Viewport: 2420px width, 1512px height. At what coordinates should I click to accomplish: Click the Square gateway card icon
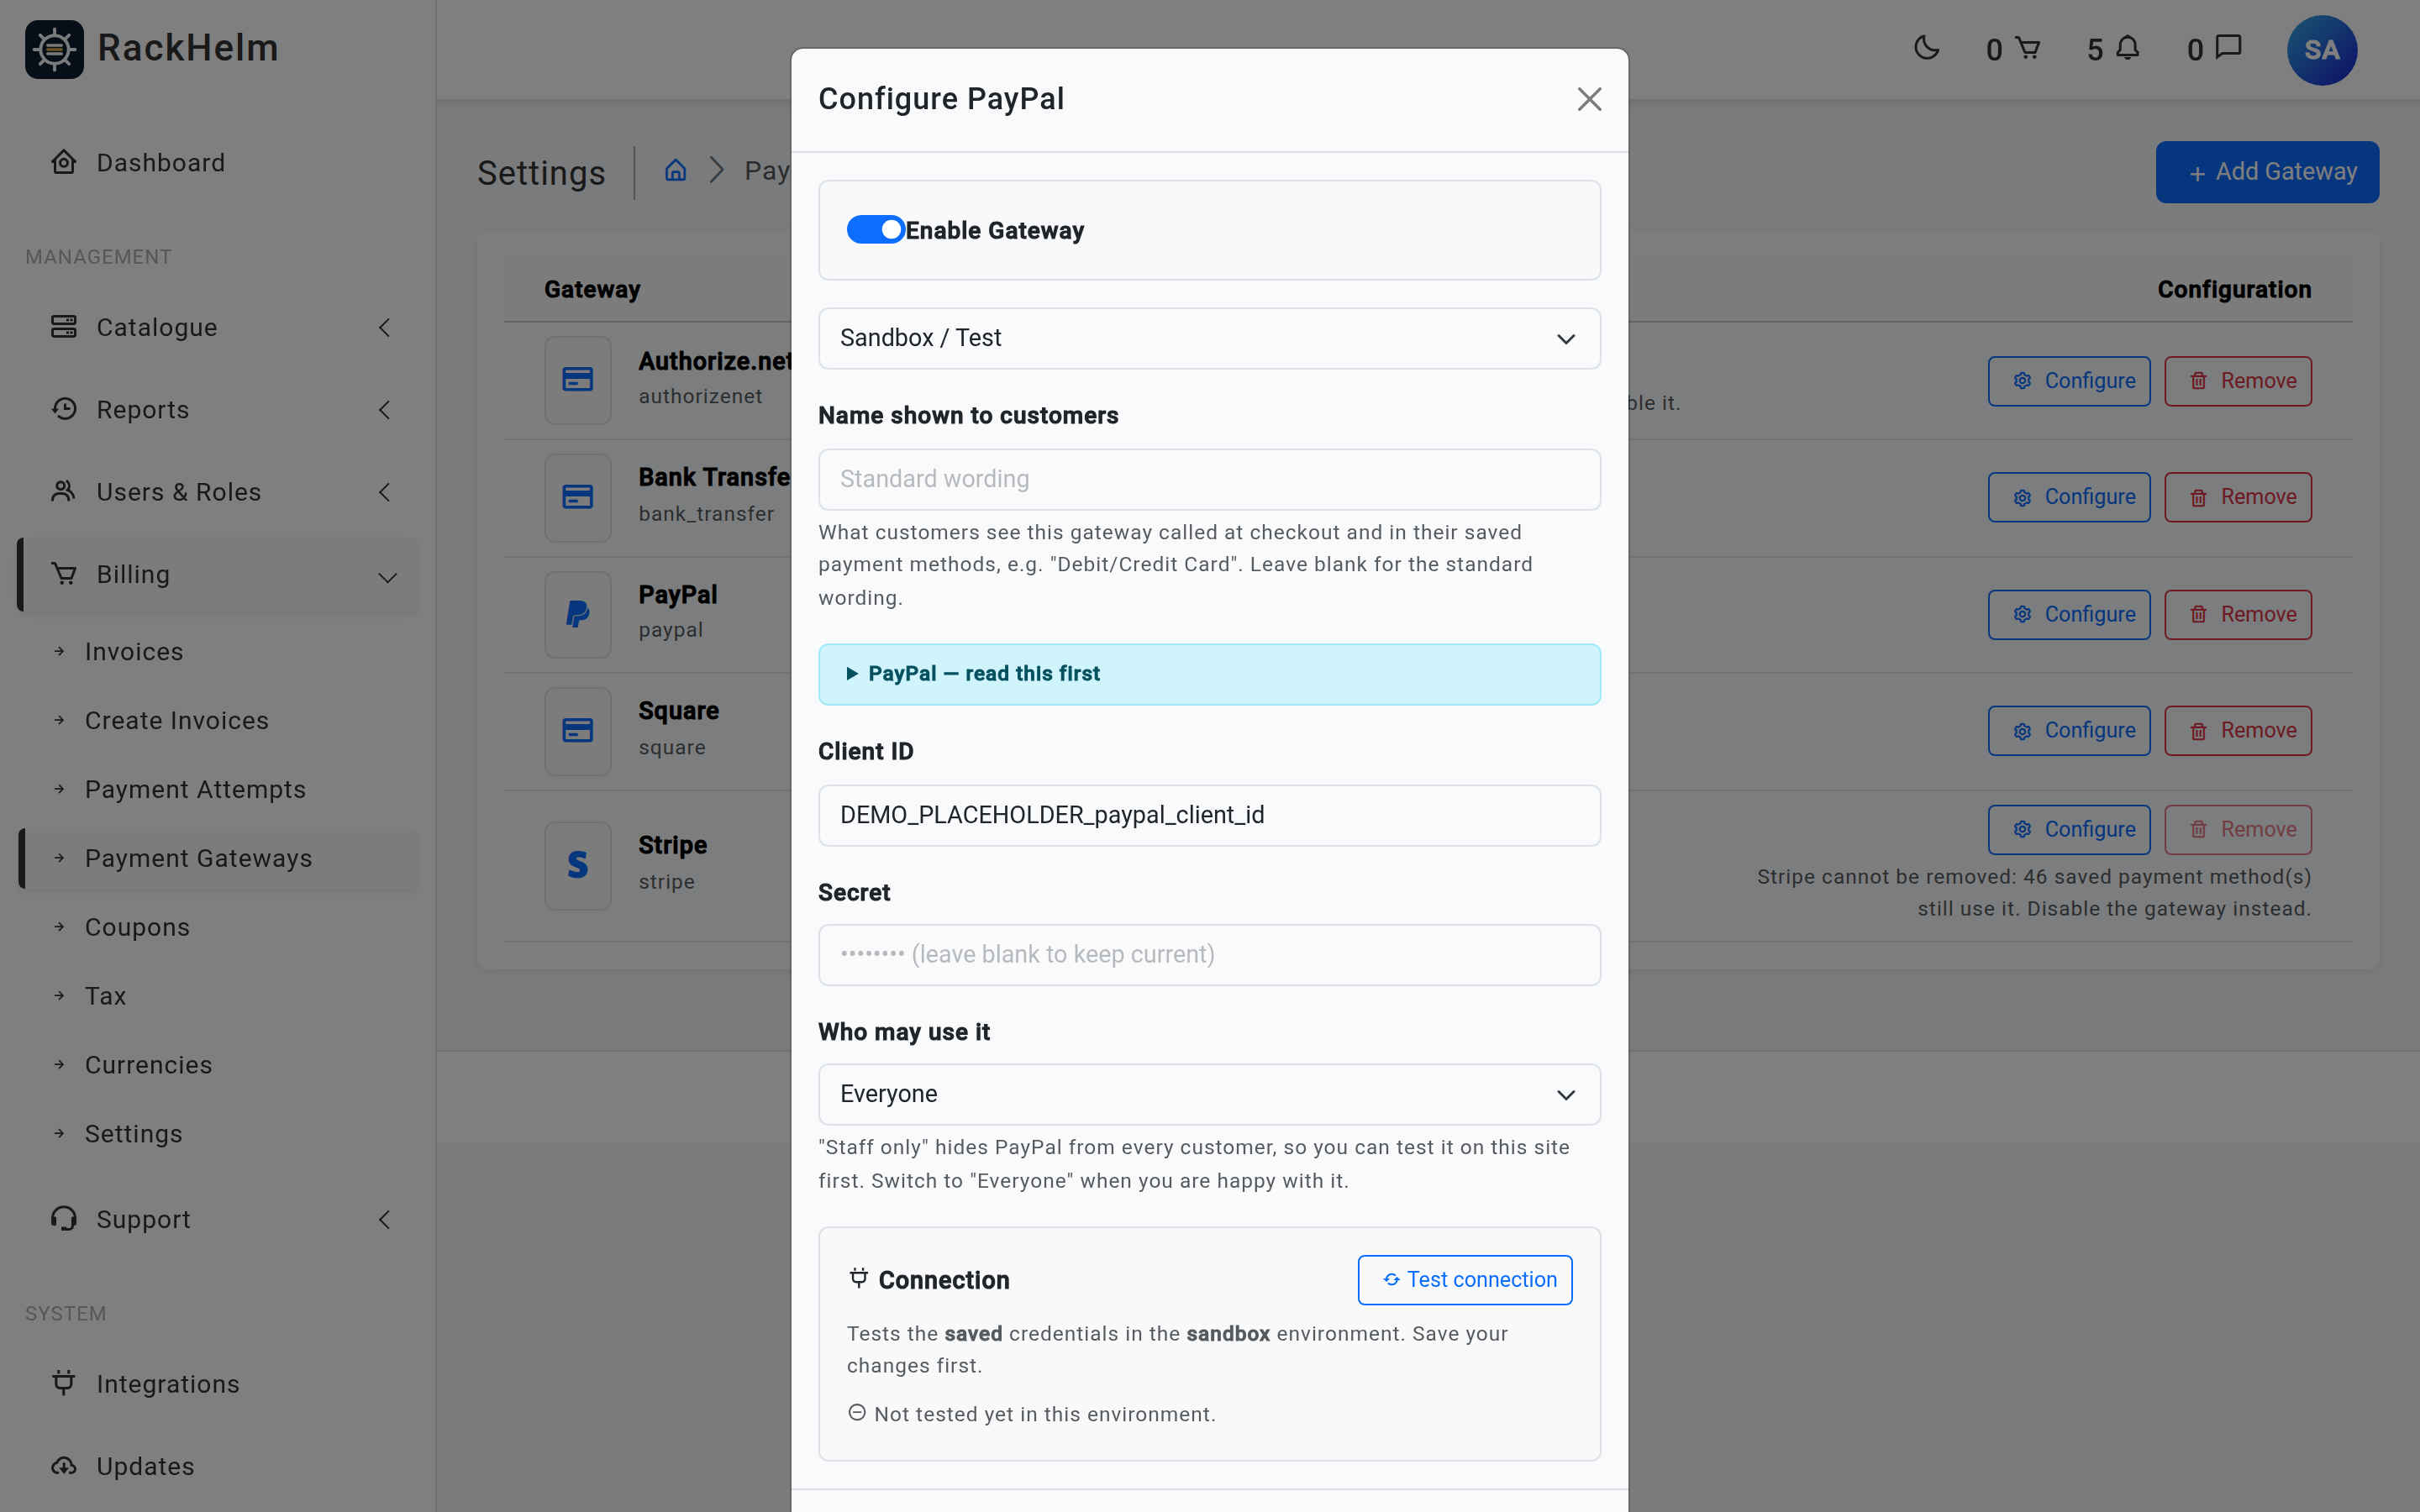point(578,731)
